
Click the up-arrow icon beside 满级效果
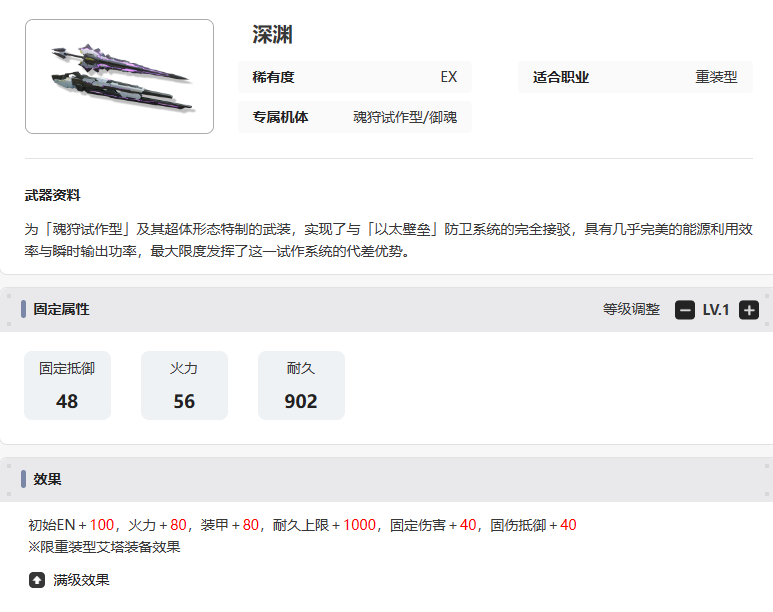37,580
